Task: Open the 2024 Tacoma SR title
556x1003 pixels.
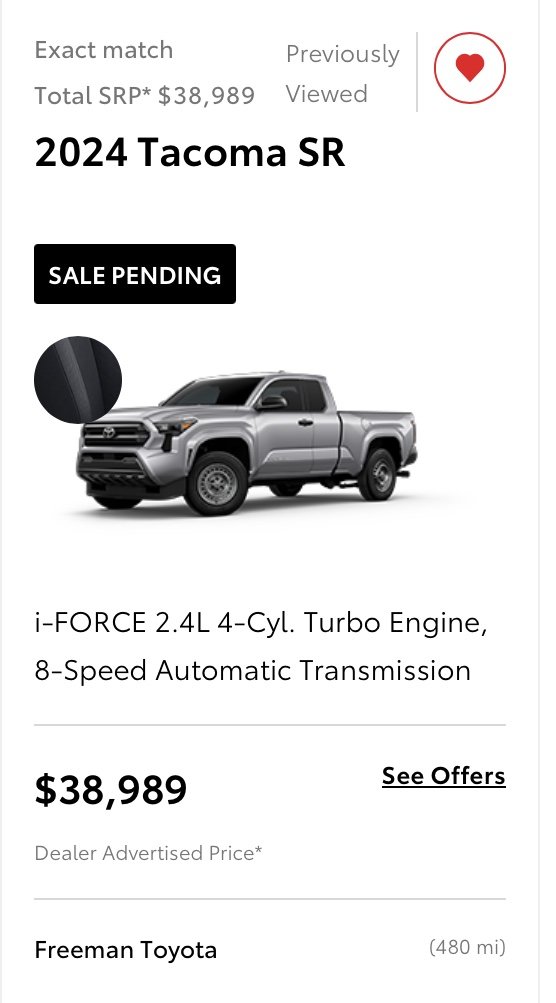Action: pos(190,152)
